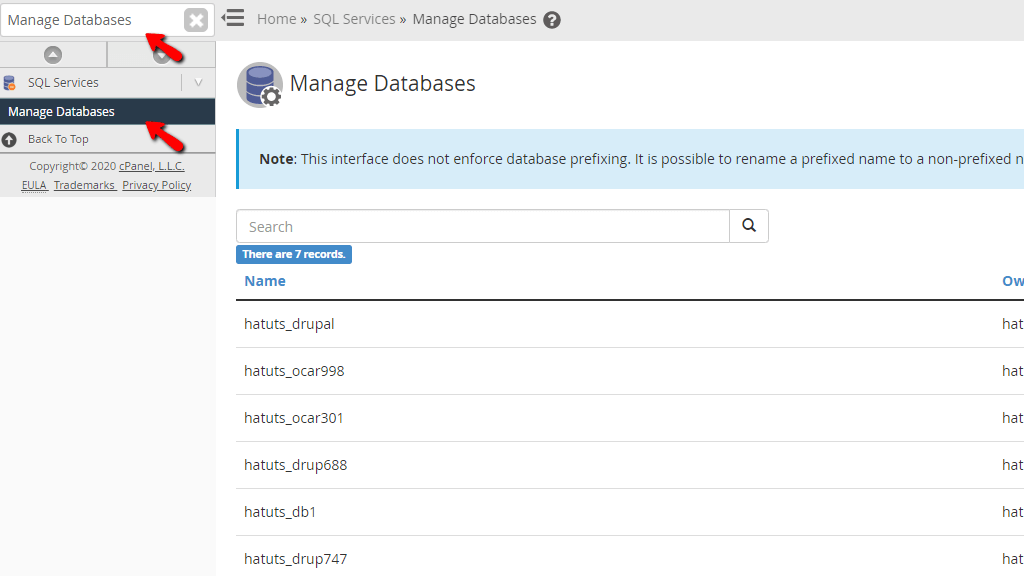Click into the database Search field
The image size is (1024, 576).
pos(483,227)
